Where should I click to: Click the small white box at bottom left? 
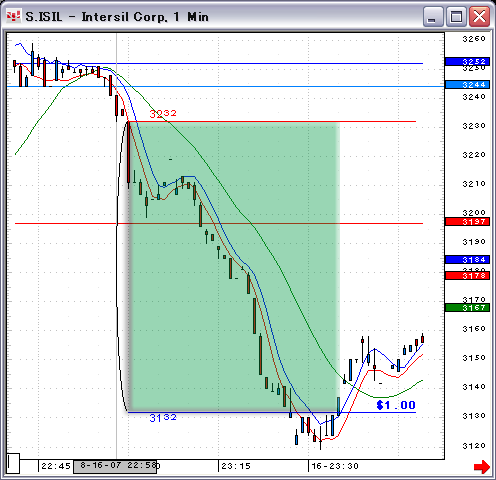(13, 463)
